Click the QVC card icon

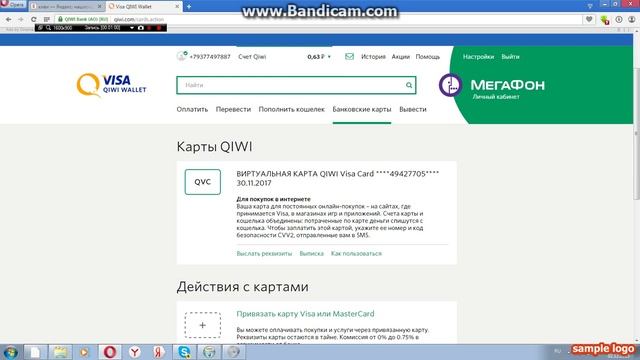[202, 182]
